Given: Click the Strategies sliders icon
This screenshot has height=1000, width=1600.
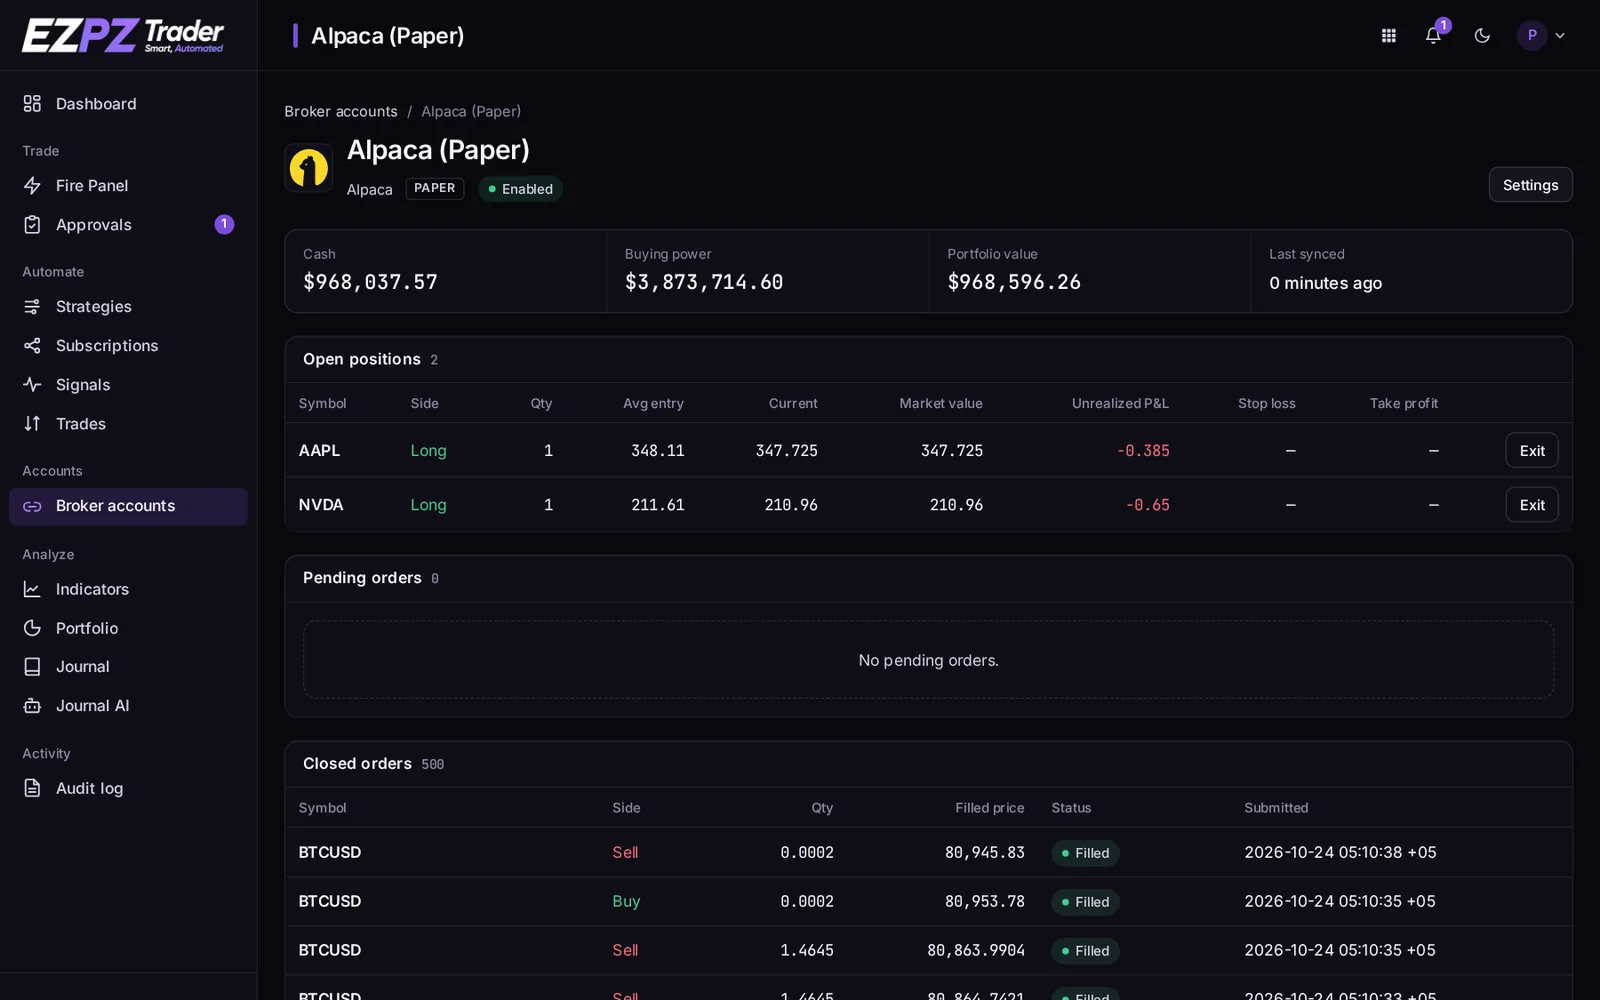Looking at the screenshot, I should click(x=32, y=306).
